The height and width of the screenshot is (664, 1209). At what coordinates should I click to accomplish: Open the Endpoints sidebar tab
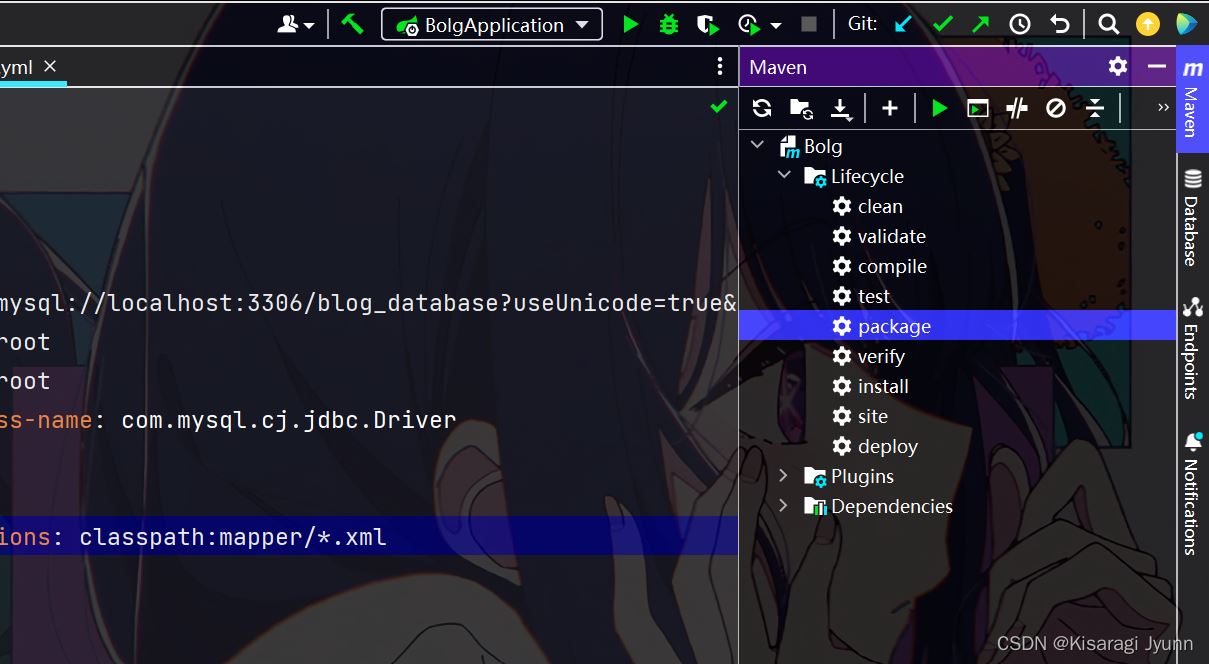point(1191,347)
